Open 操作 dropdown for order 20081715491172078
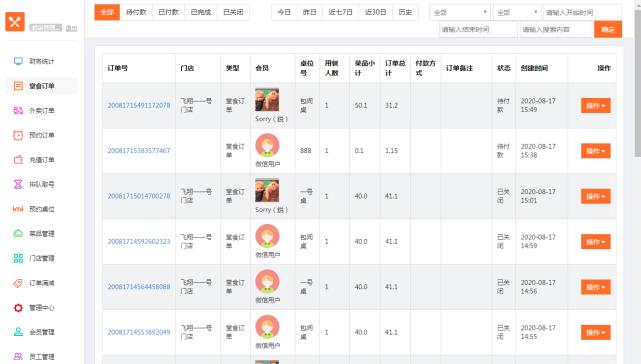Image resolution: width=641 pixels, height=364 pixels. pyautogui.click(x=596, y=106)
